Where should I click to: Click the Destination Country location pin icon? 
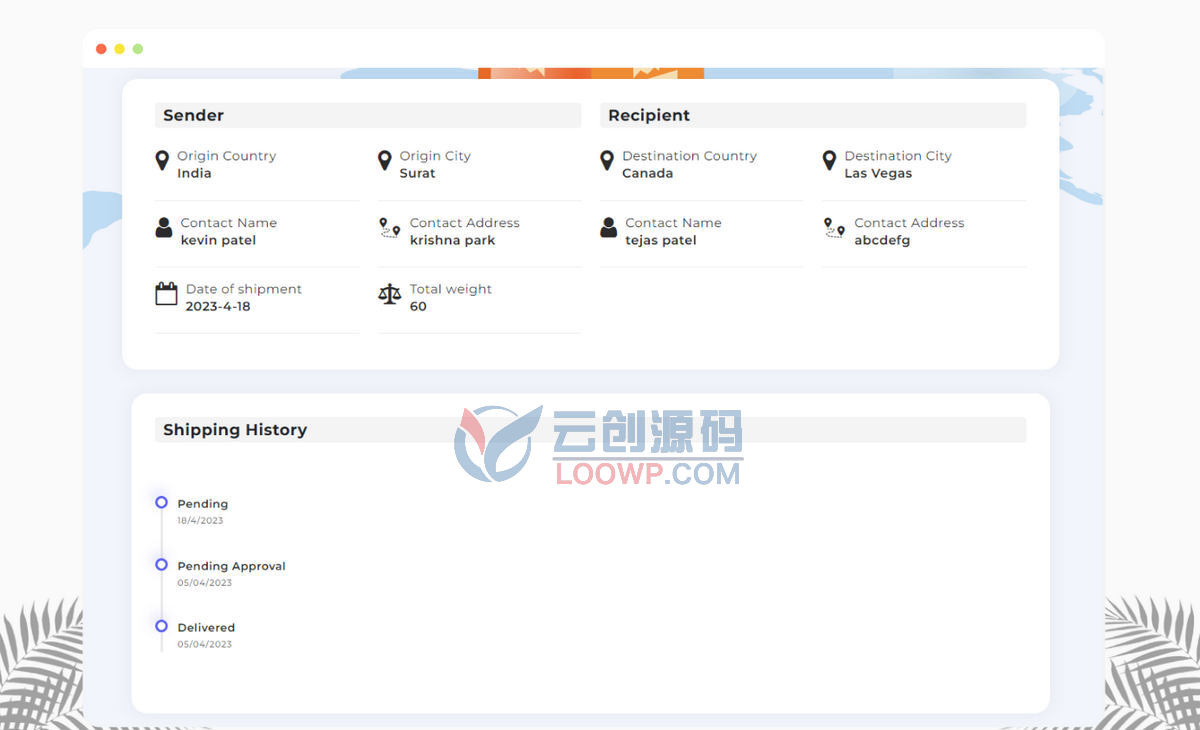click(x=606, y=160)
